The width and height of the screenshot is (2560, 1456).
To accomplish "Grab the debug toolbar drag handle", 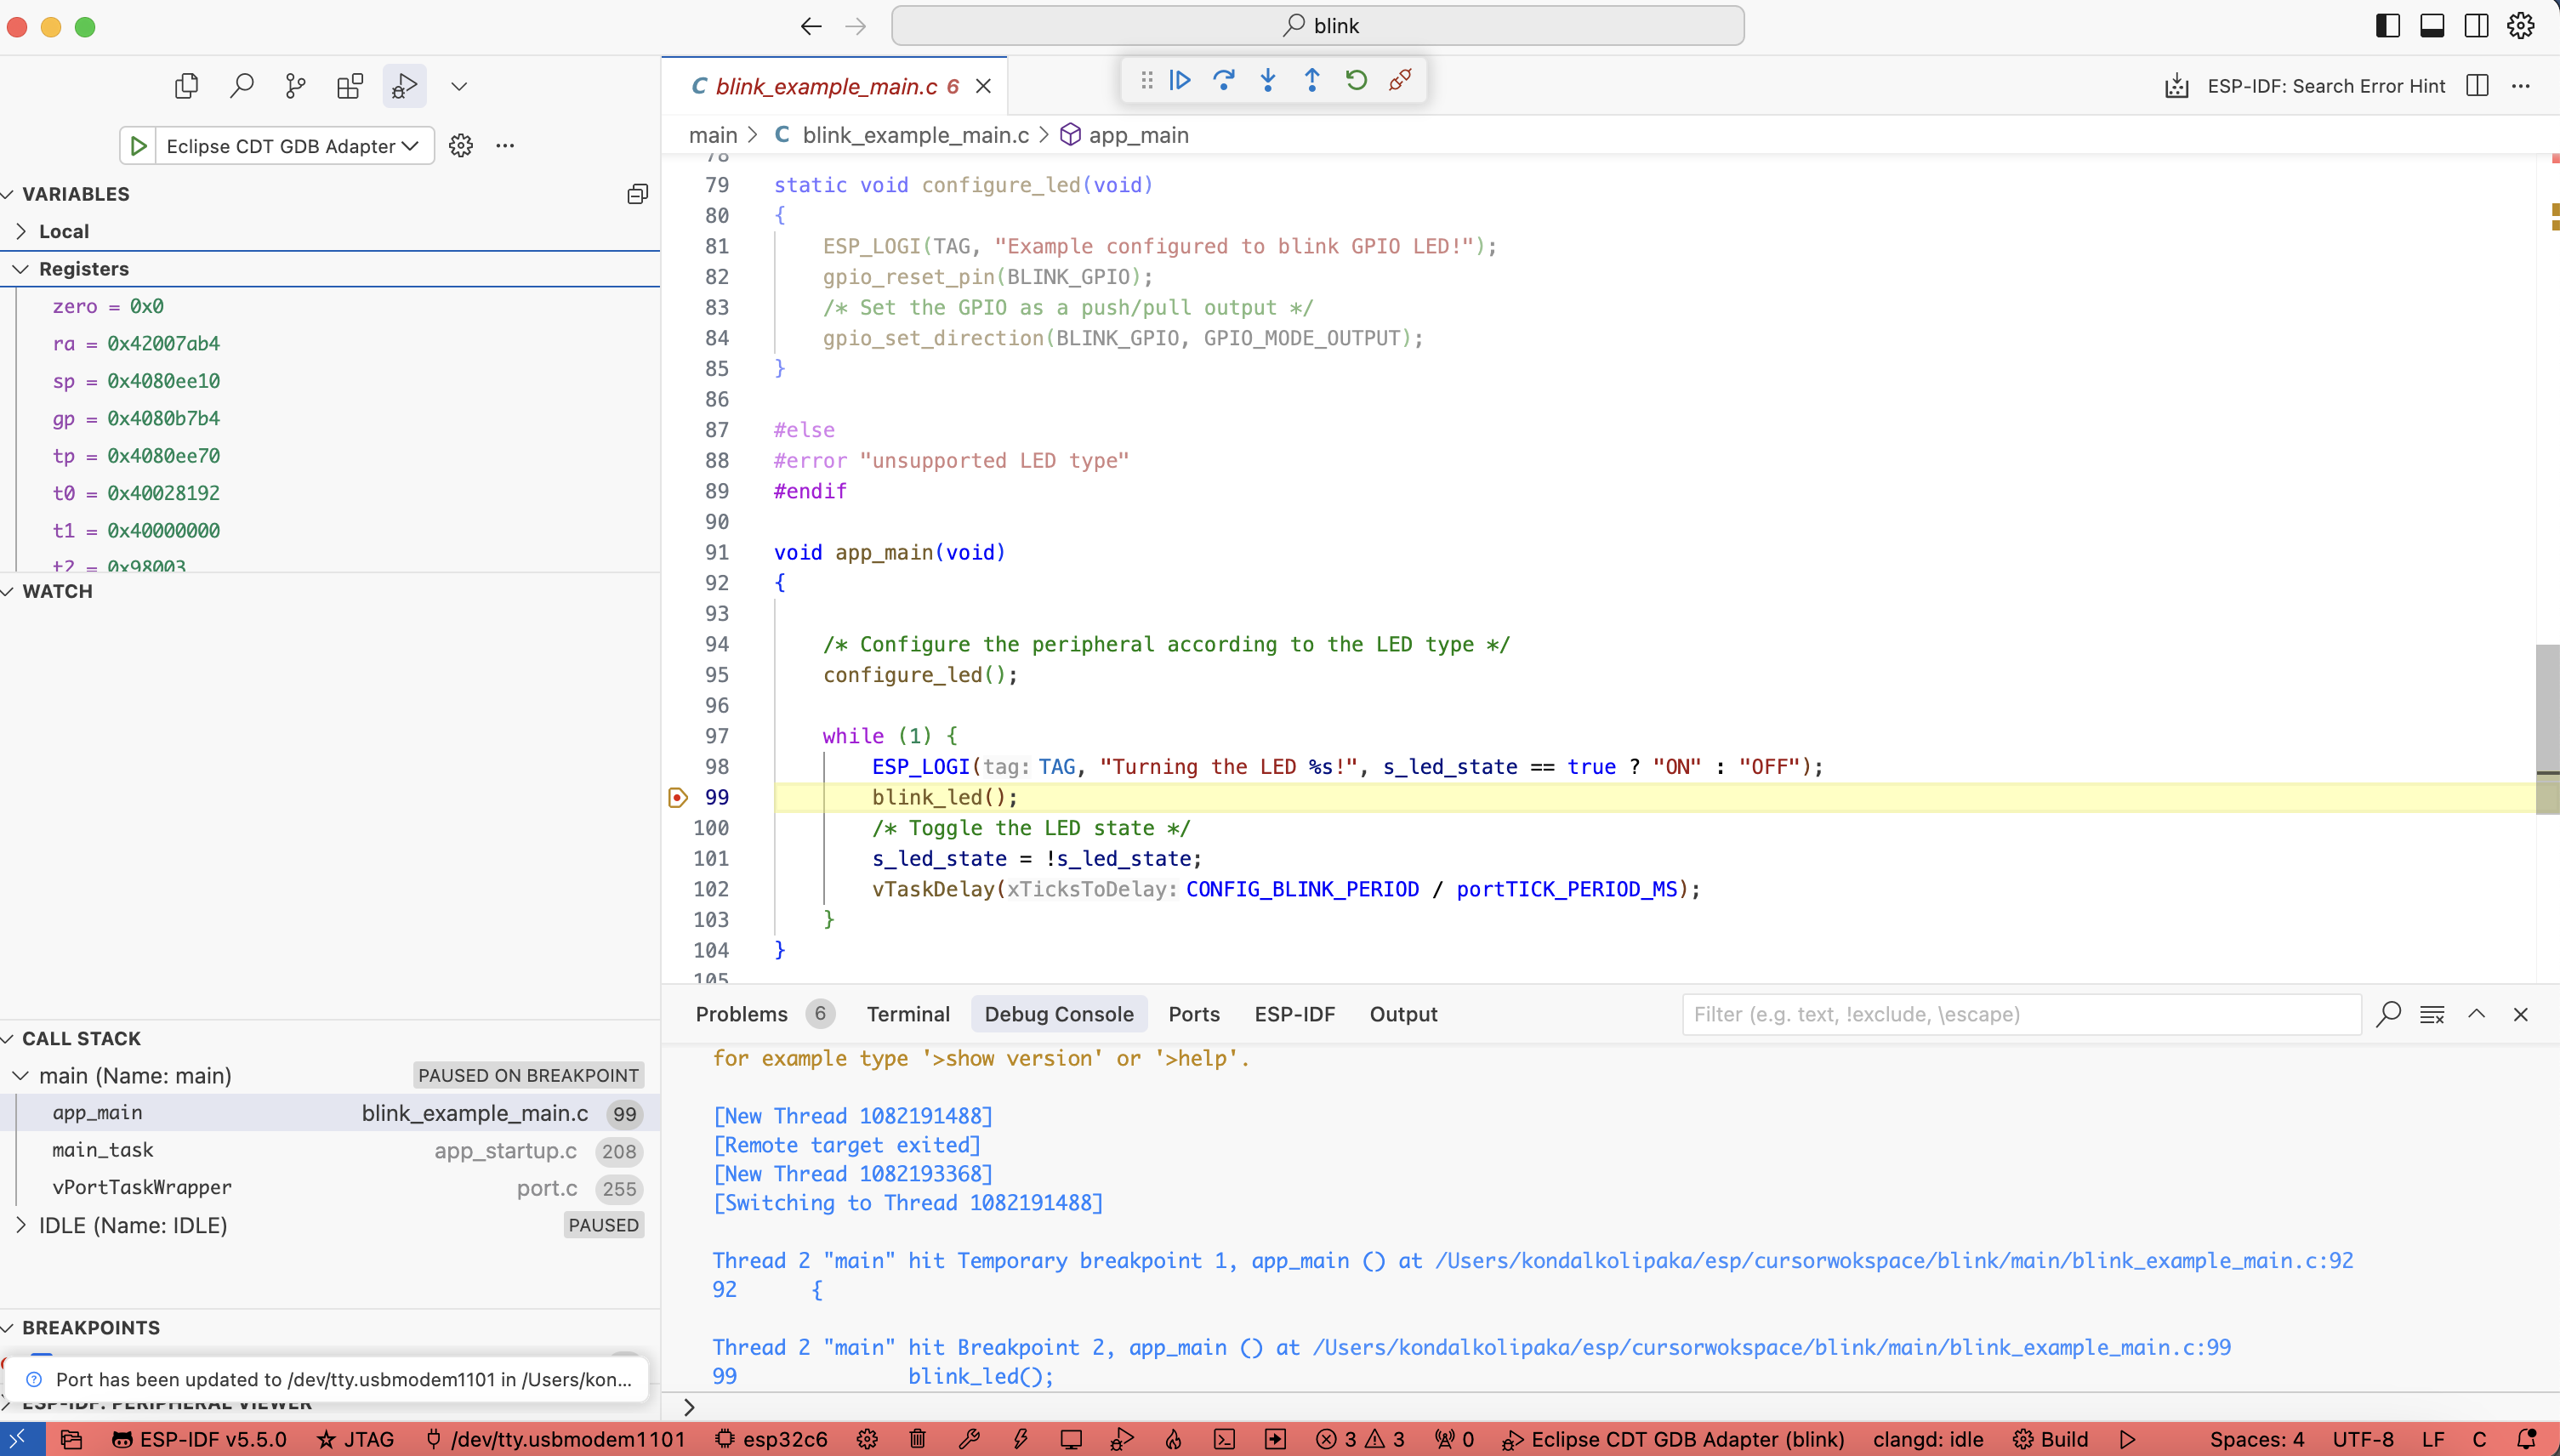I will point(1147,80).
